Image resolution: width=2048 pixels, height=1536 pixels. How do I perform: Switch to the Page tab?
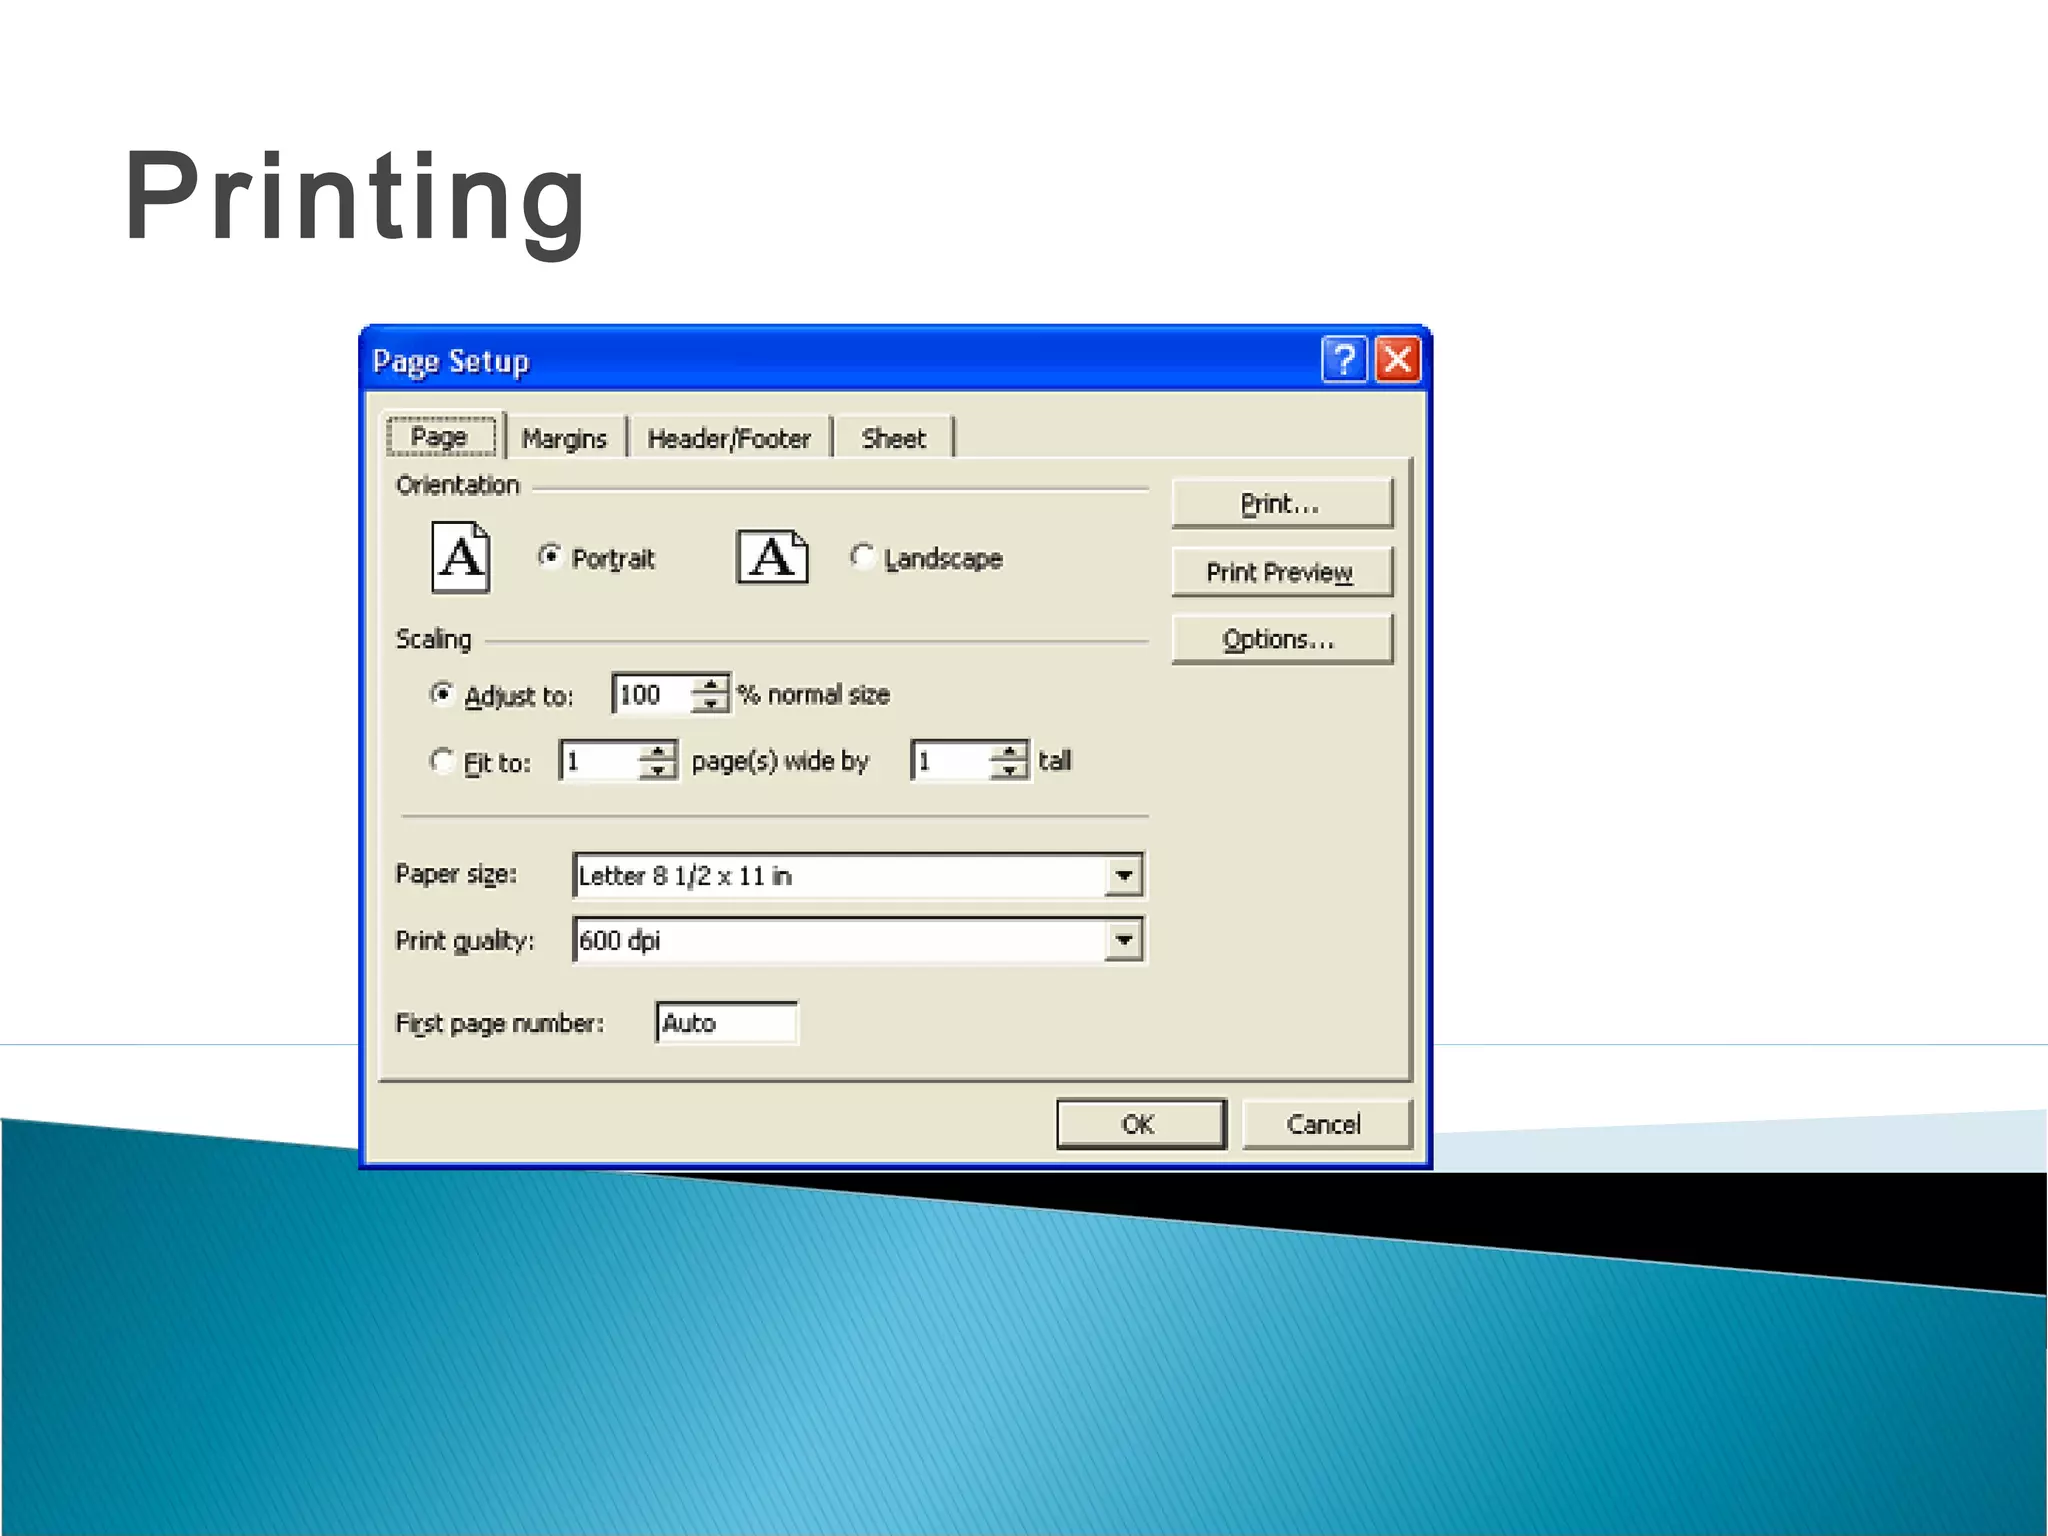[x=440, y=437]
